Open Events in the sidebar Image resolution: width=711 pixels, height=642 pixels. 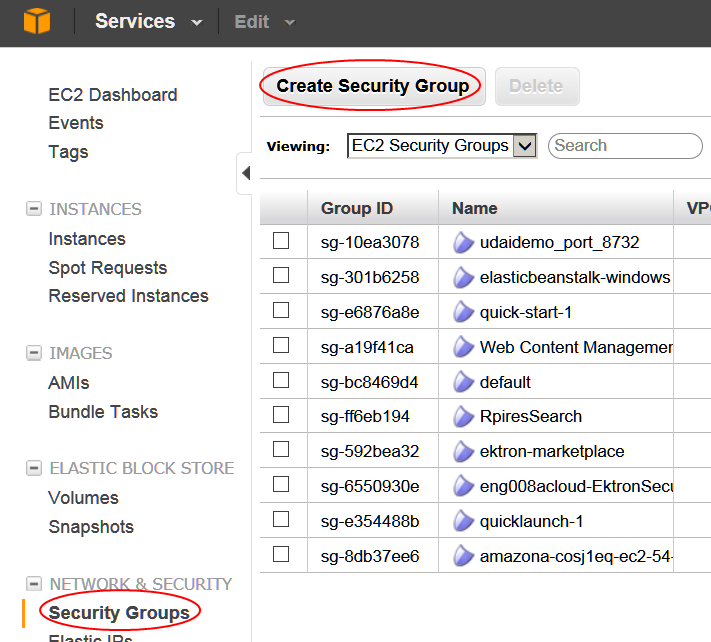click(76, 123)
